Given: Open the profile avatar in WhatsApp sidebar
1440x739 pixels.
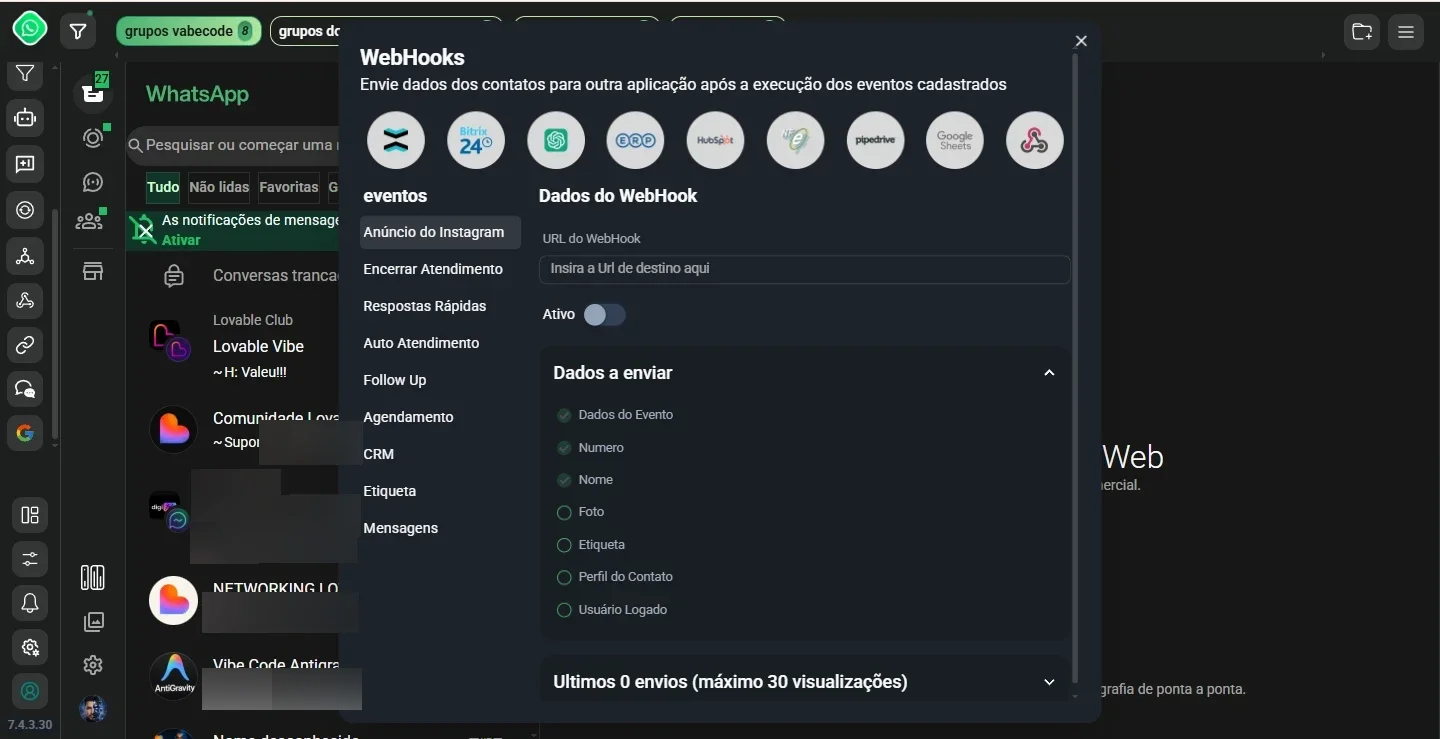Looking at the screenshot, I should coord(93,709).
